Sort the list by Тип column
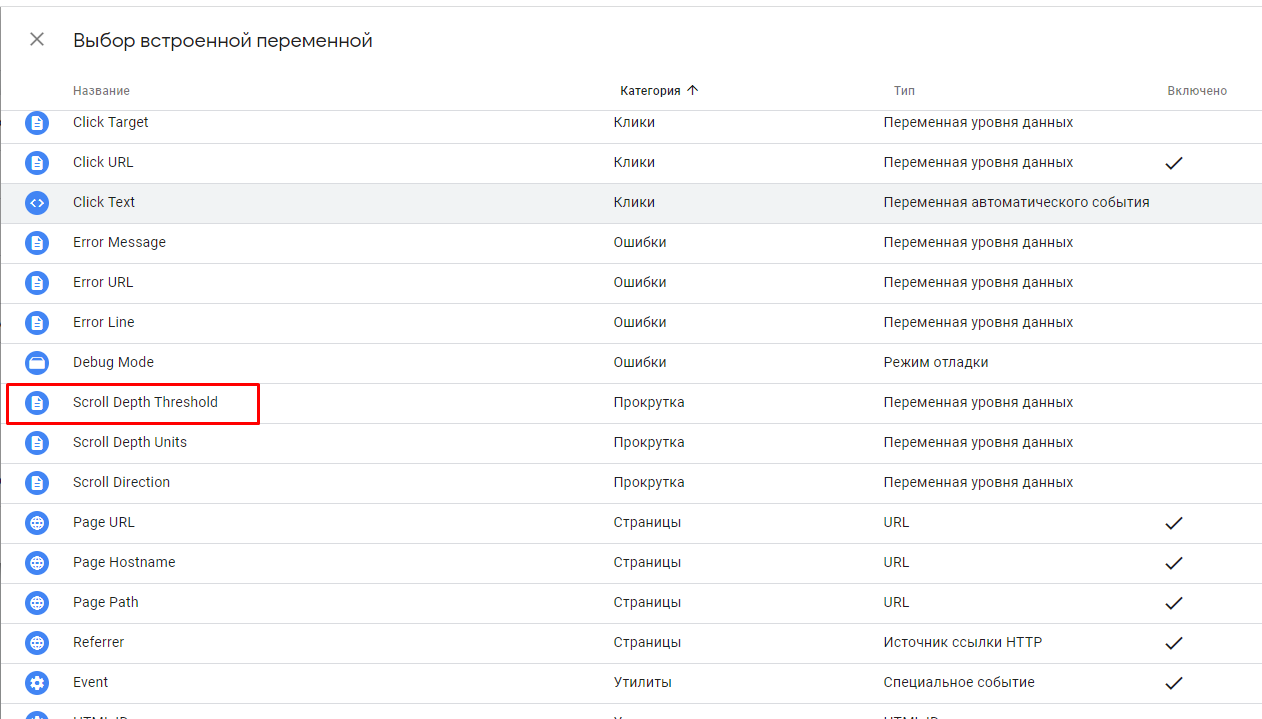Image resolution: width=1262 pixels, height=719 pixels. [904, 91]
